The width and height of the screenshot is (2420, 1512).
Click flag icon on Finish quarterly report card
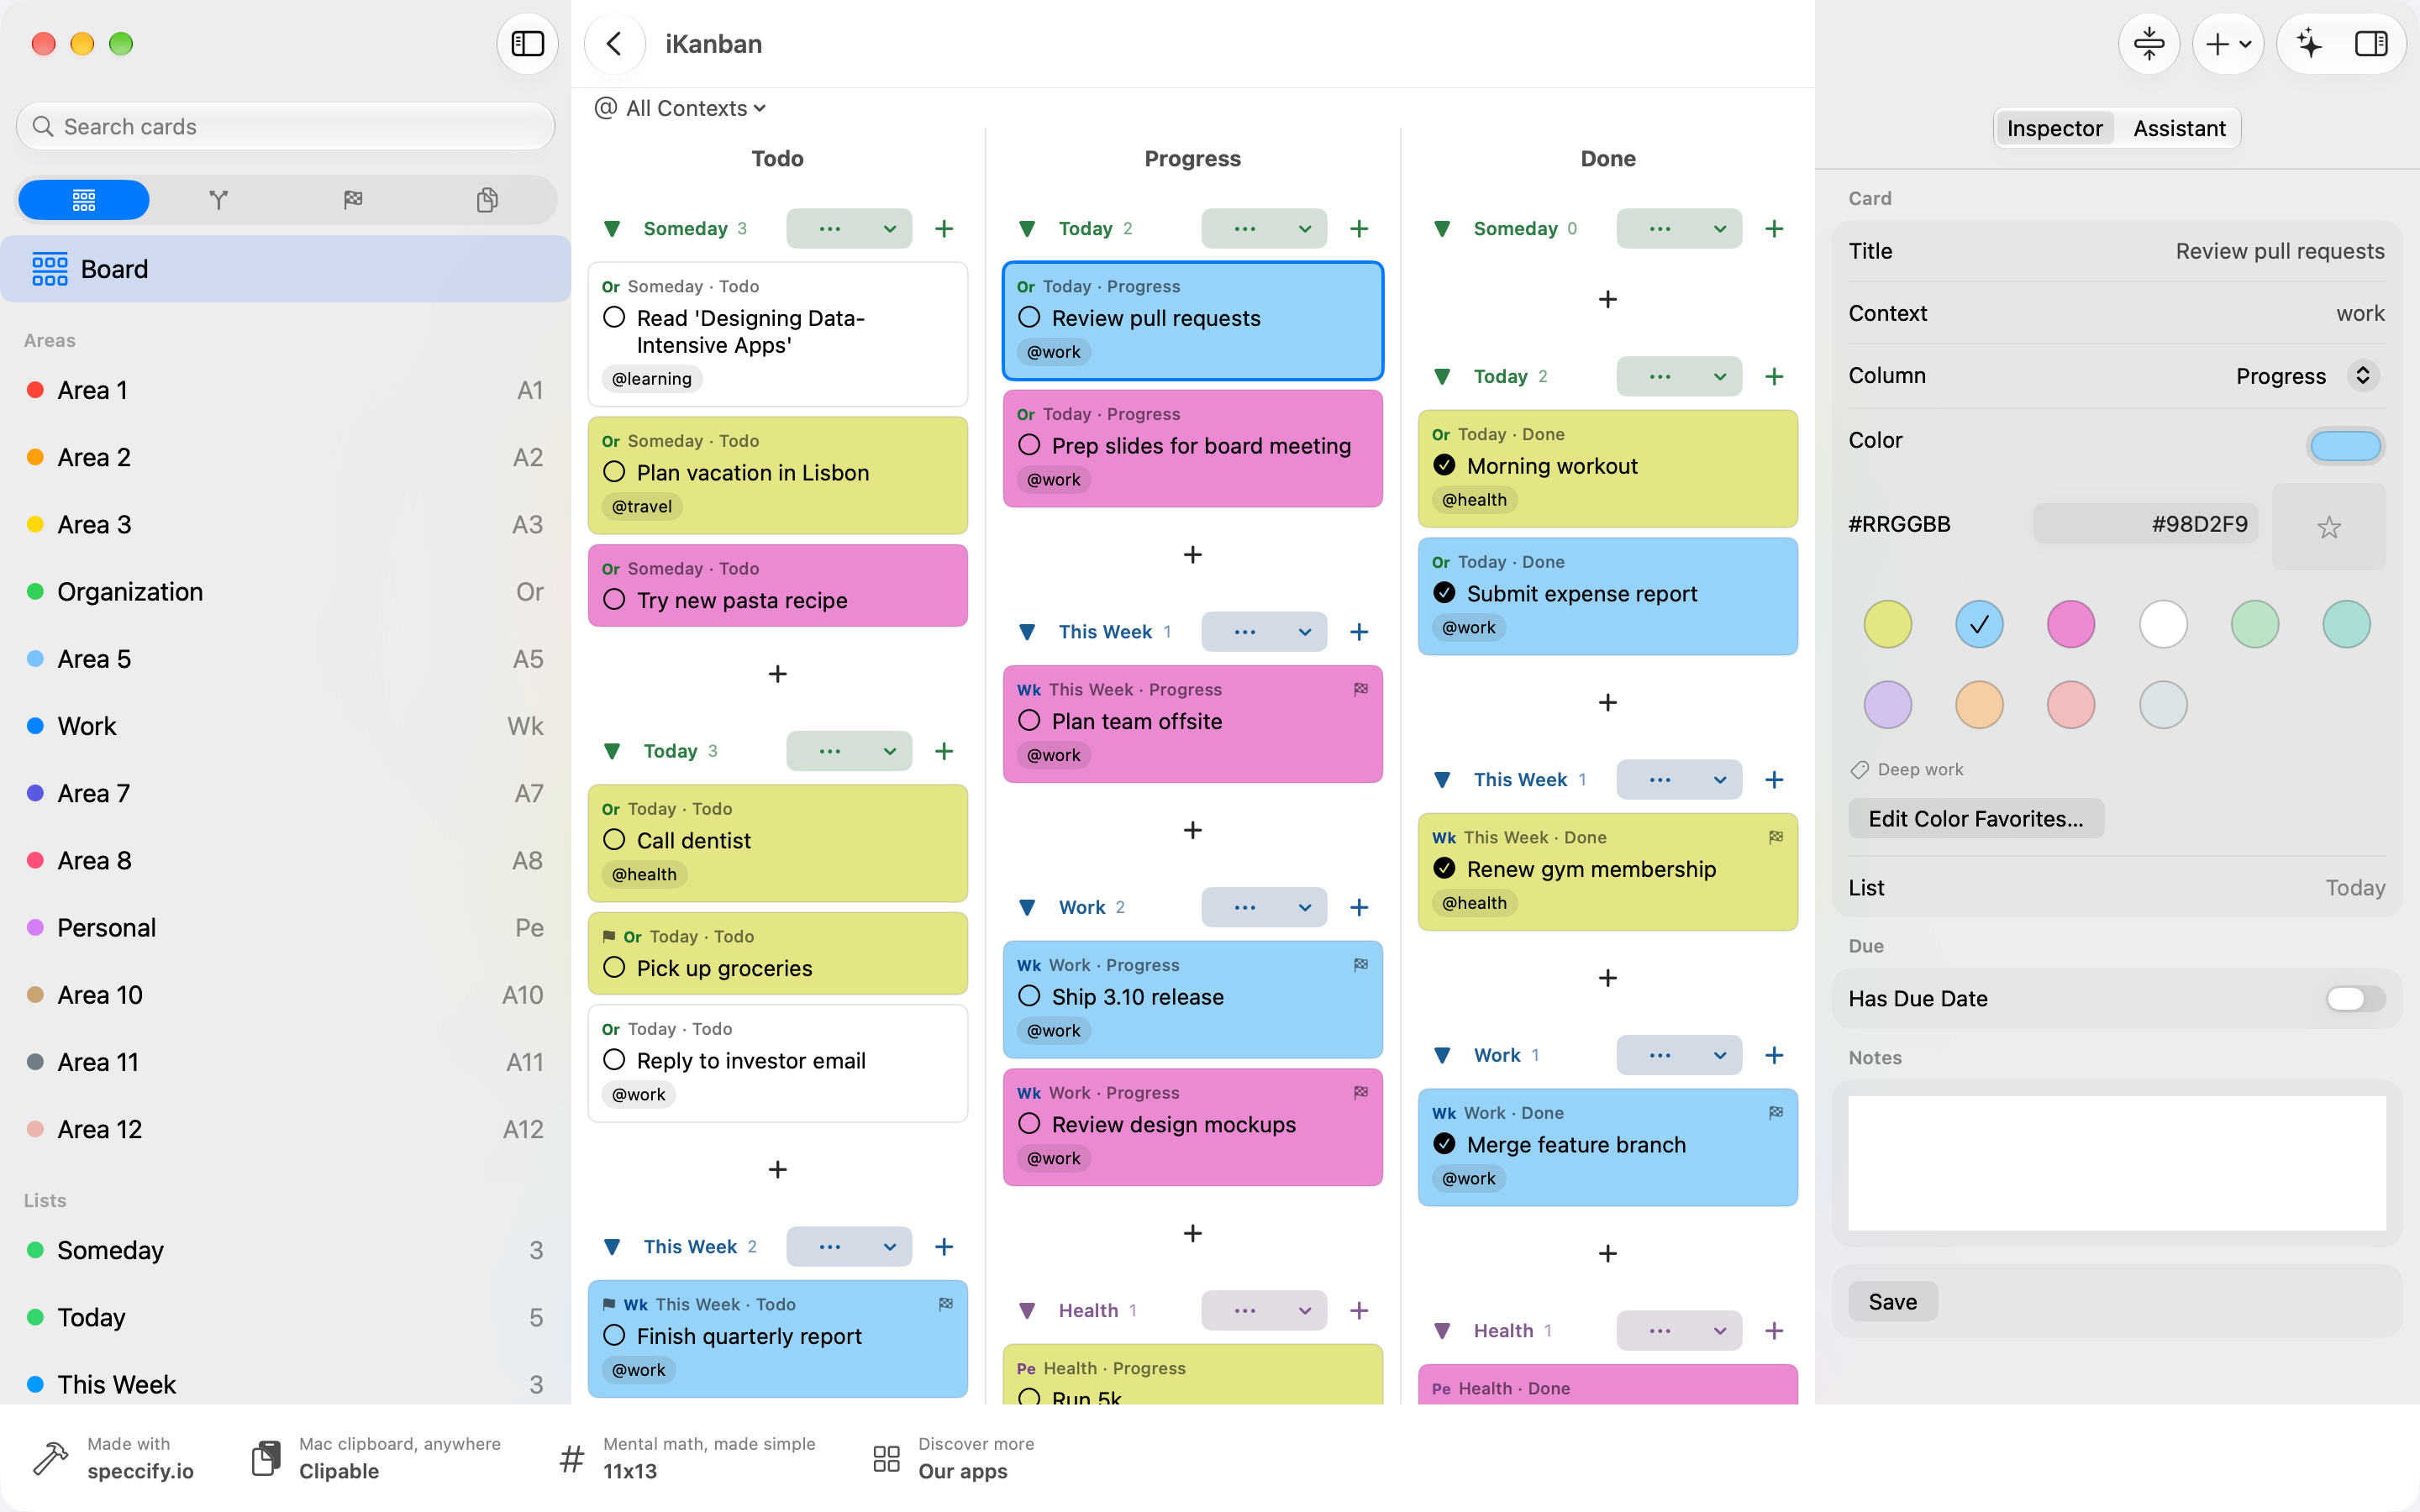pyautogui.click(x=945, y=1304)
